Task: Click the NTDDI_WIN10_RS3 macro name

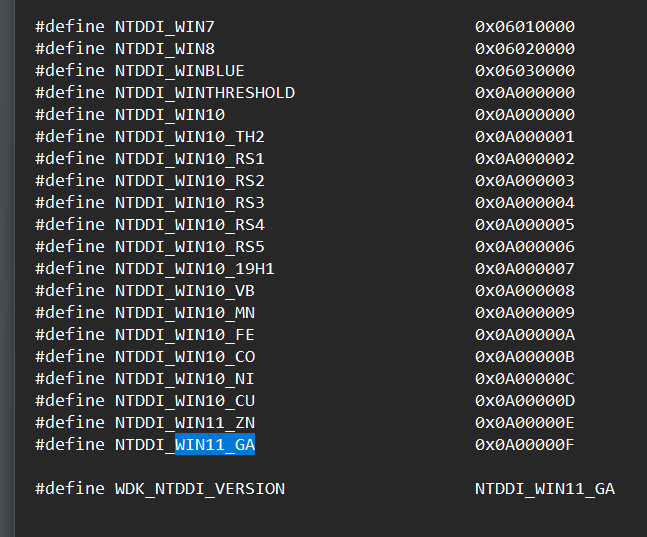Action: click(189, 203)
